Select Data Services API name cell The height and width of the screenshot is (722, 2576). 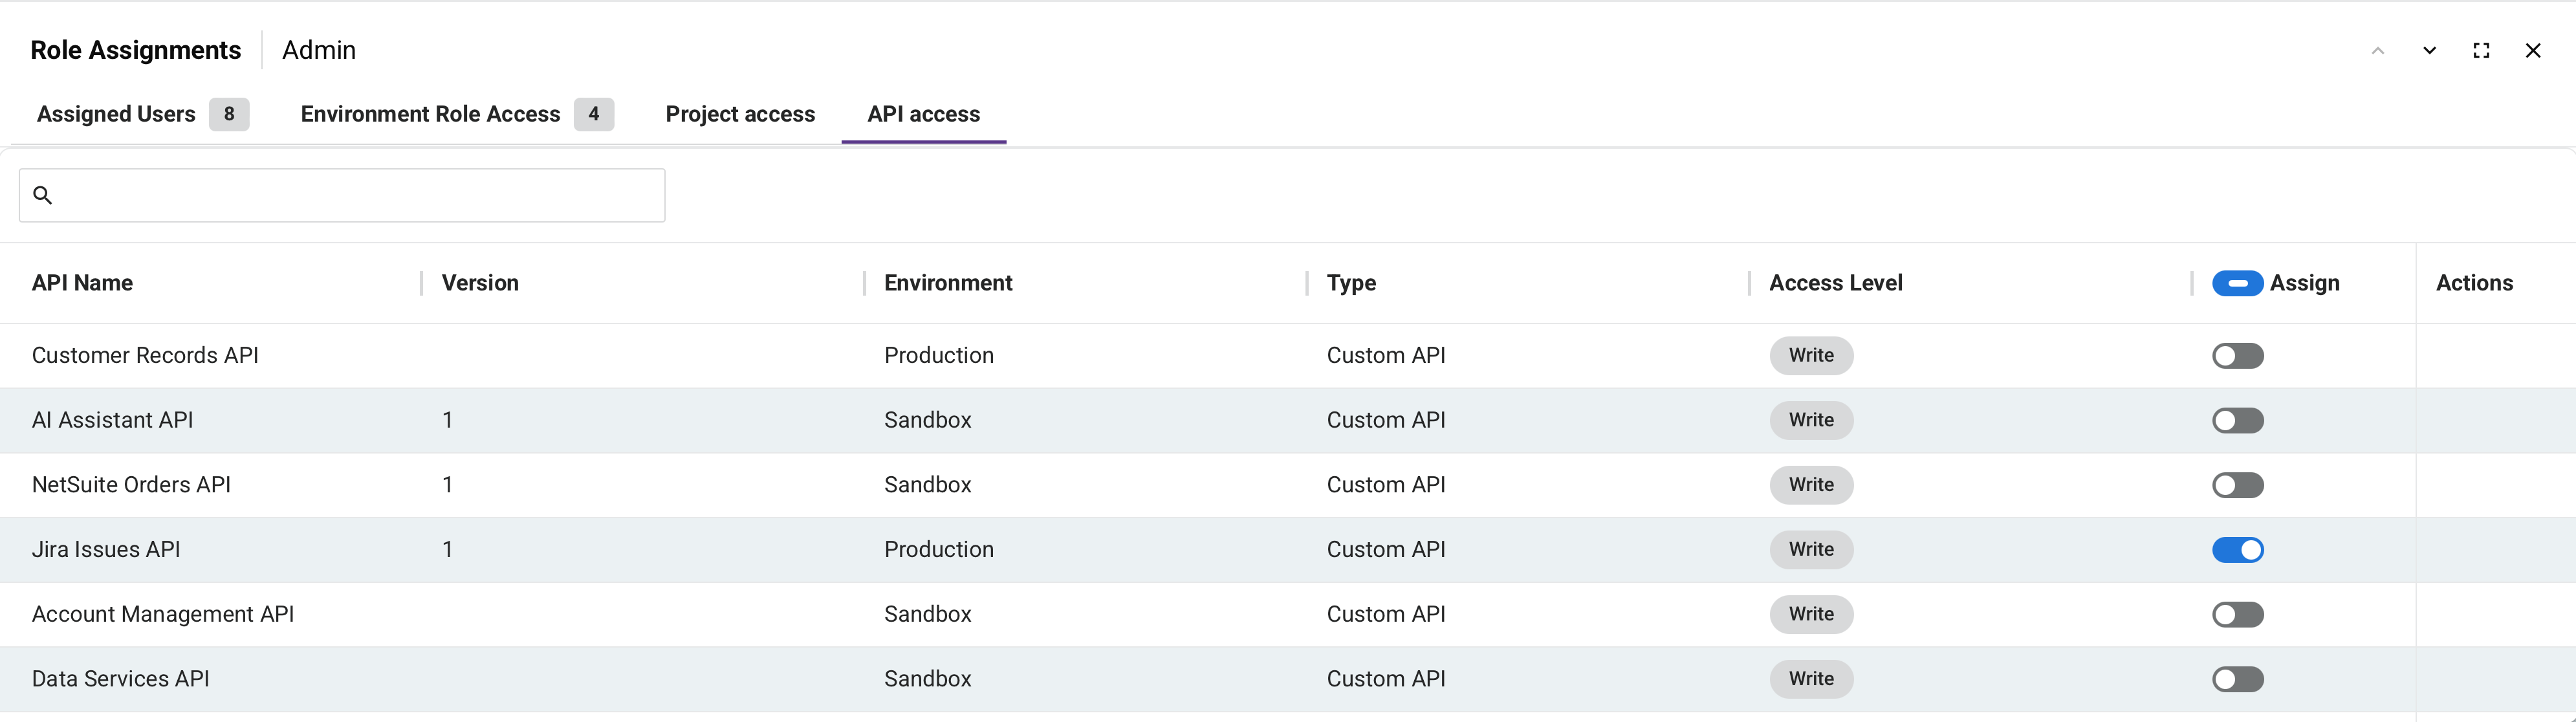(121, 679)
